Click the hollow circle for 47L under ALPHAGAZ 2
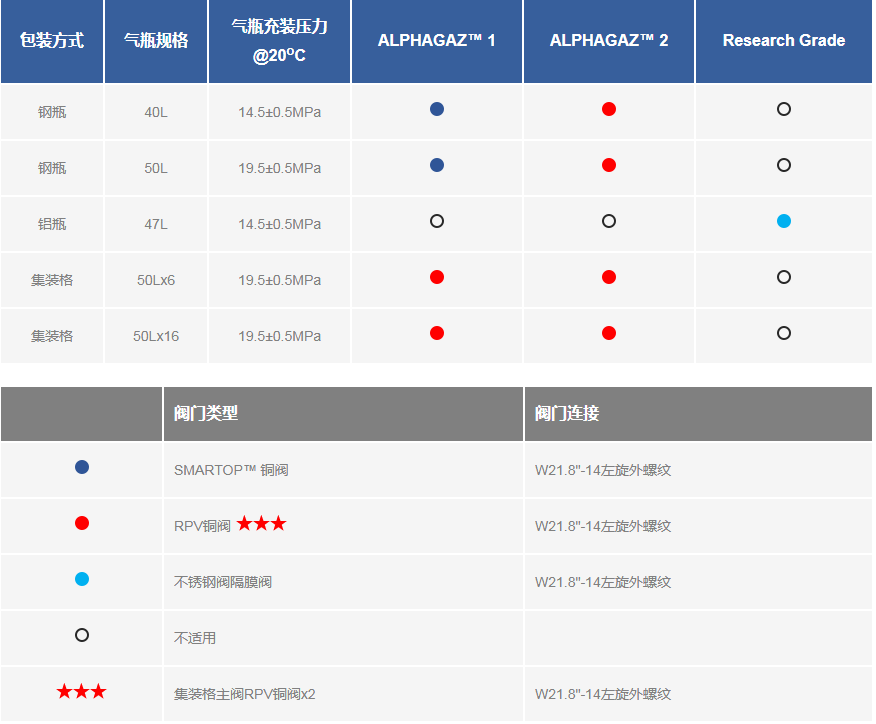Viewport: 876px width, 724px height. coord(609,221)
